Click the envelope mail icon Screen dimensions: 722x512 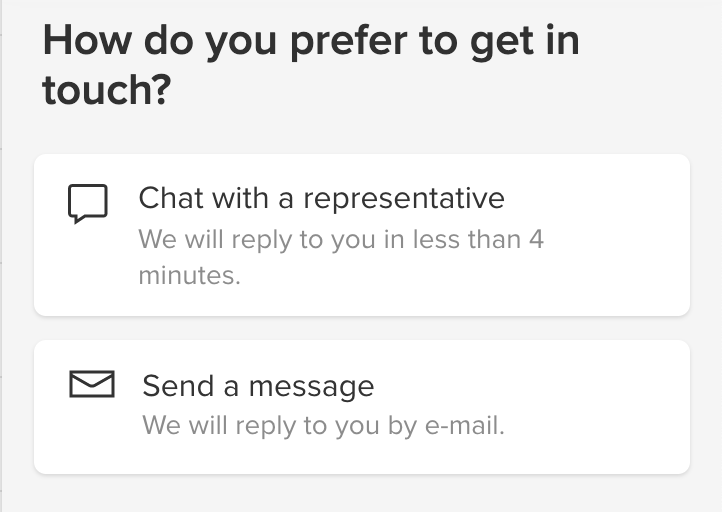click(x=92, y=384)
